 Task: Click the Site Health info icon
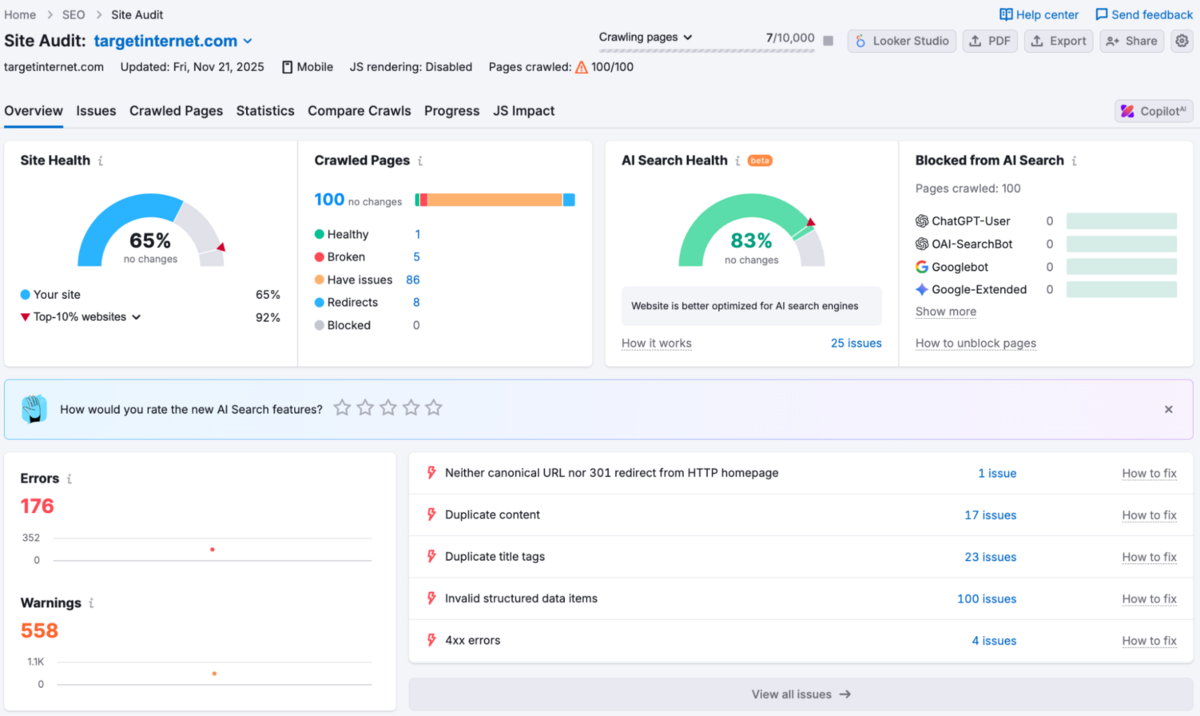[x=100, y=161]
